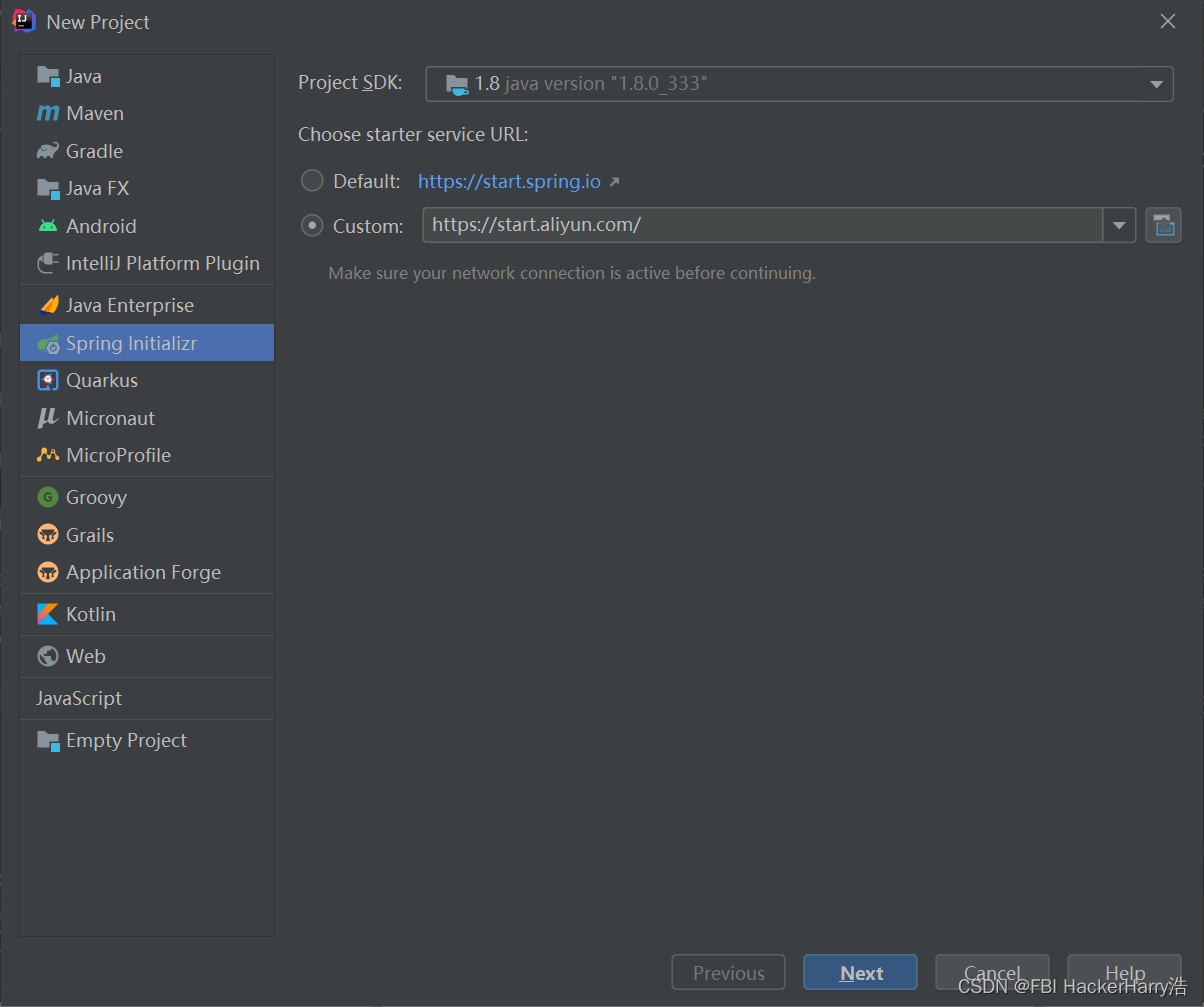The image size is (1204, 1007).
Task: Click the Quarkus icon
Action: 48,380
